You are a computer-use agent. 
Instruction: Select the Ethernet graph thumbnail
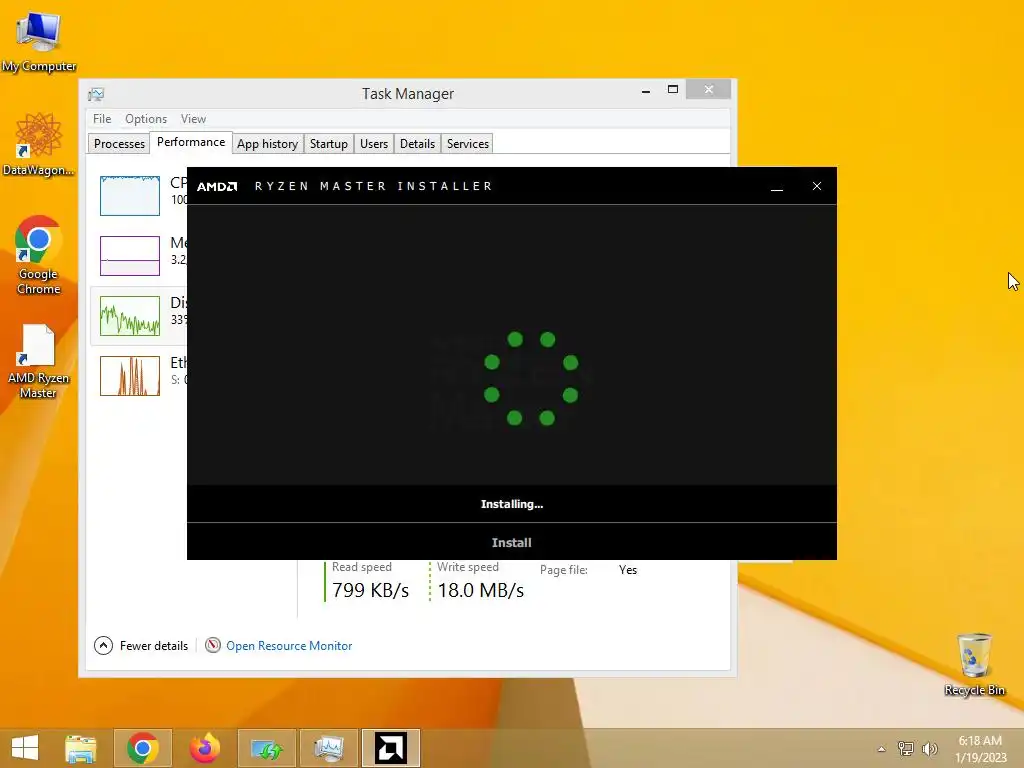(130, 376)
